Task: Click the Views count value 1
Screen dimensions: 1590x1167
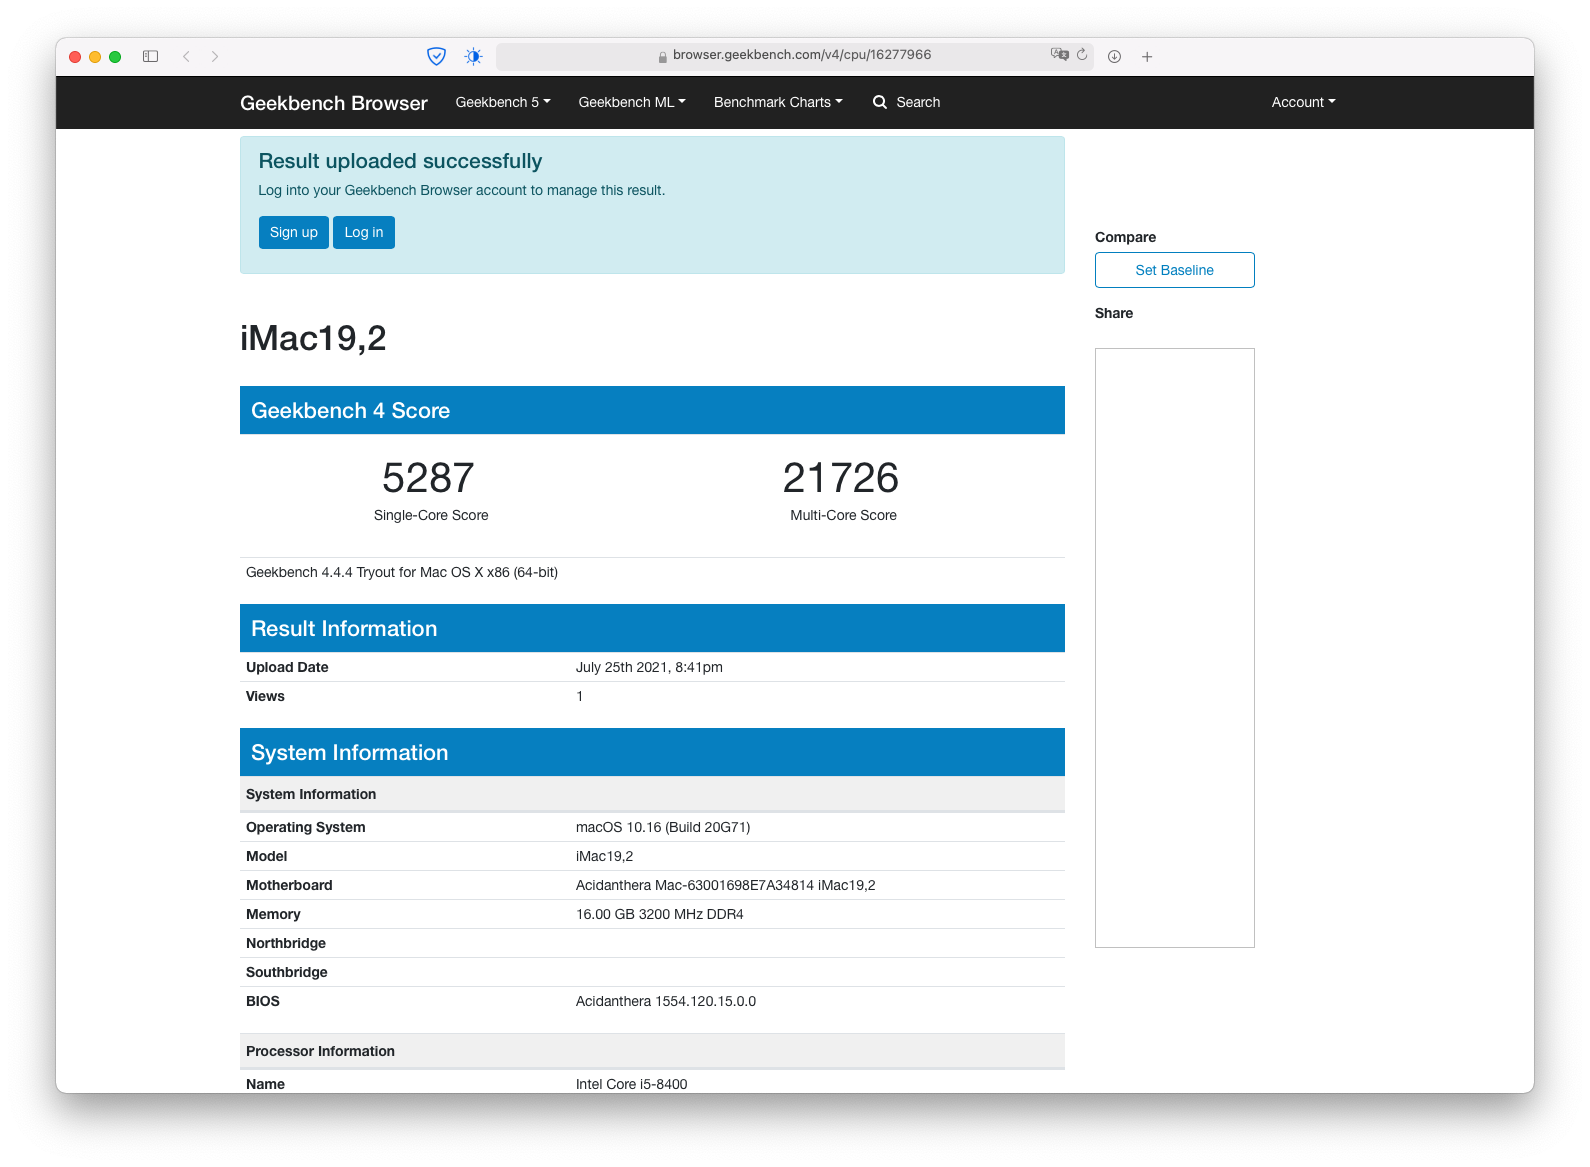Action: 579,696
